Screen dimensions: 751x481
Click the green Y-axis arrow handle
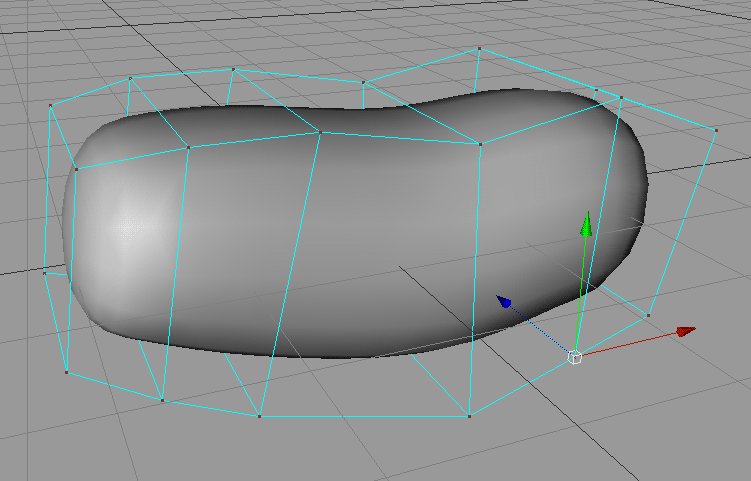click(587, 225)
